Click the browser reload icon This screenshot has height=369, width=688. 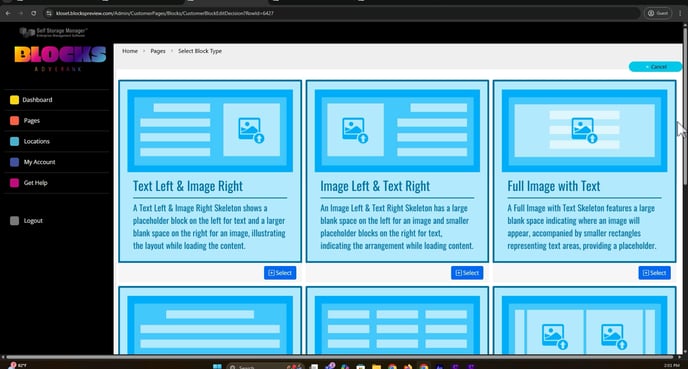coord(34,13)
